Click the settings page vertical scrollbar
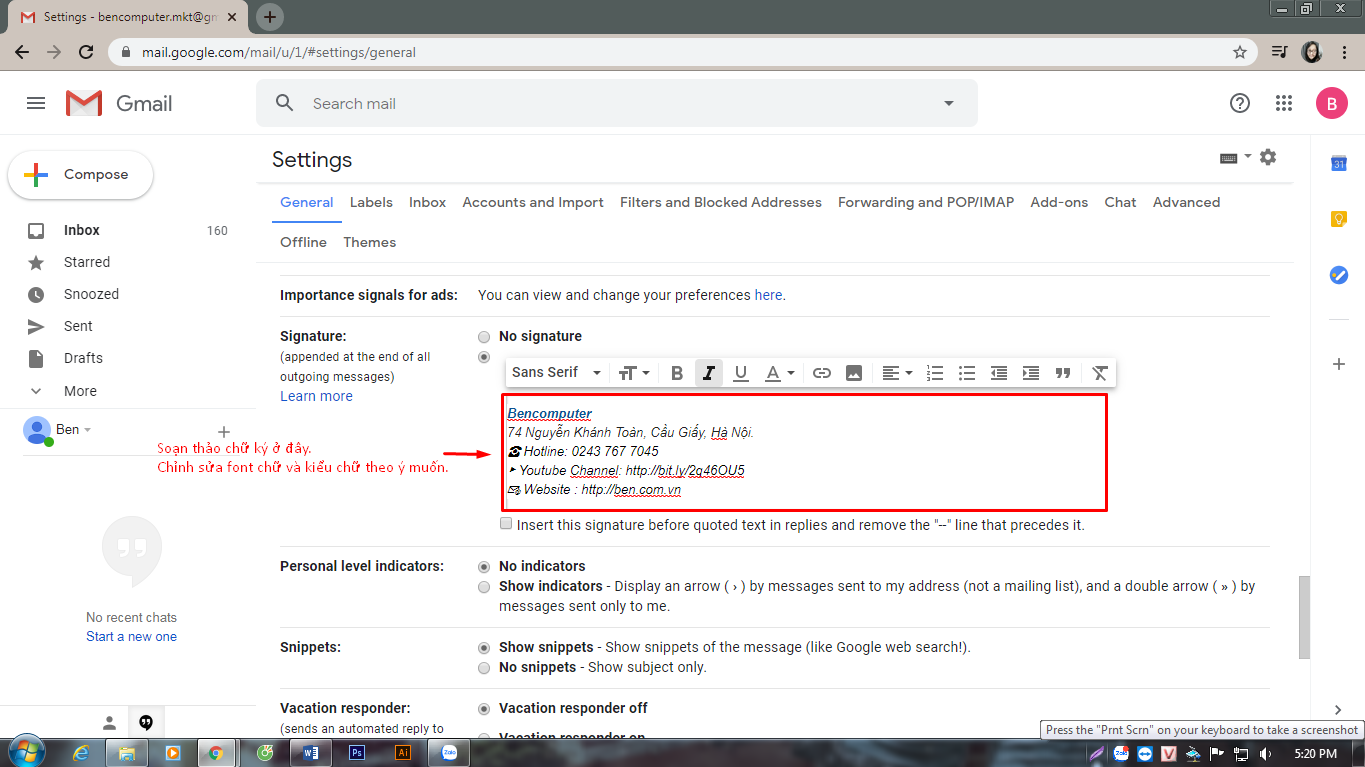Image resolution: width=1365 pixels, height=767 pixels. (x=1303, y=616)
